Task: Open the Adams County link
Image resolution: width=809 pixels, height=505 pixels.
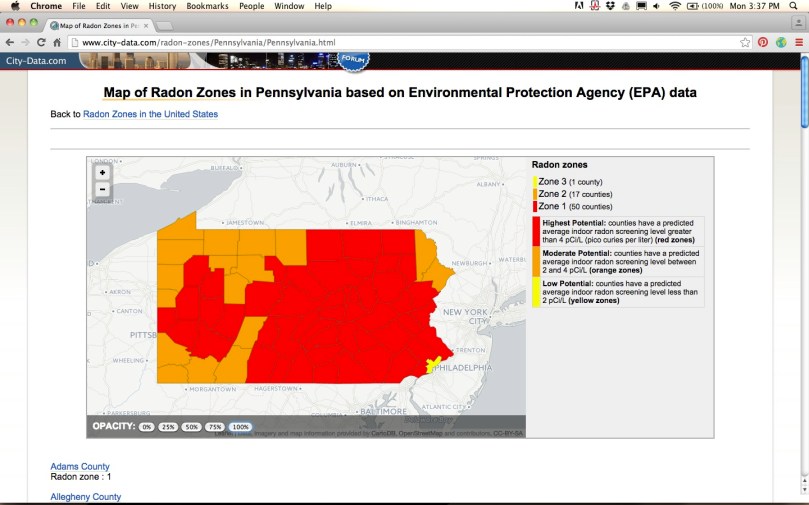Action: click(80, 466)
